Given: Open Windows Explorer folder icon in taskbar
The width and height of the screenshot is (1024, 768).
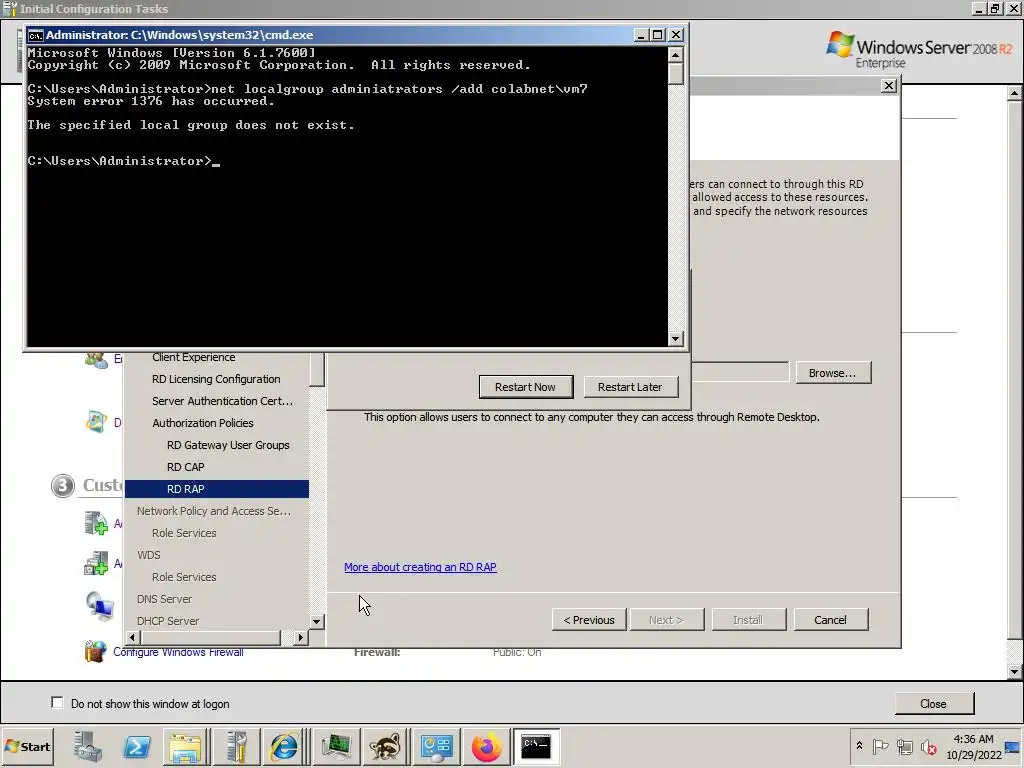Looking at the screenshot, I should click(185, 746).
